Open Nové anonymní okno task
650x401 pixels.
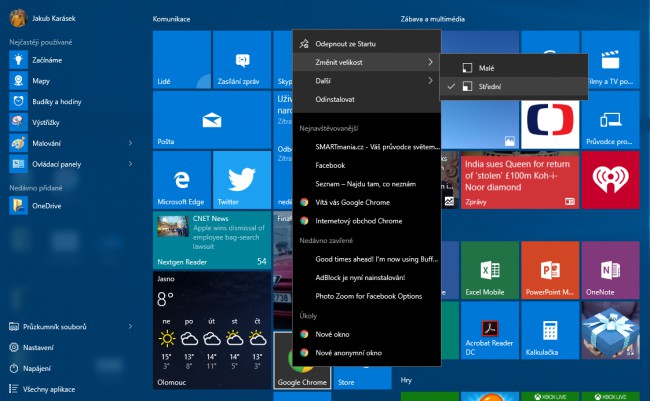tap(367, 353)
